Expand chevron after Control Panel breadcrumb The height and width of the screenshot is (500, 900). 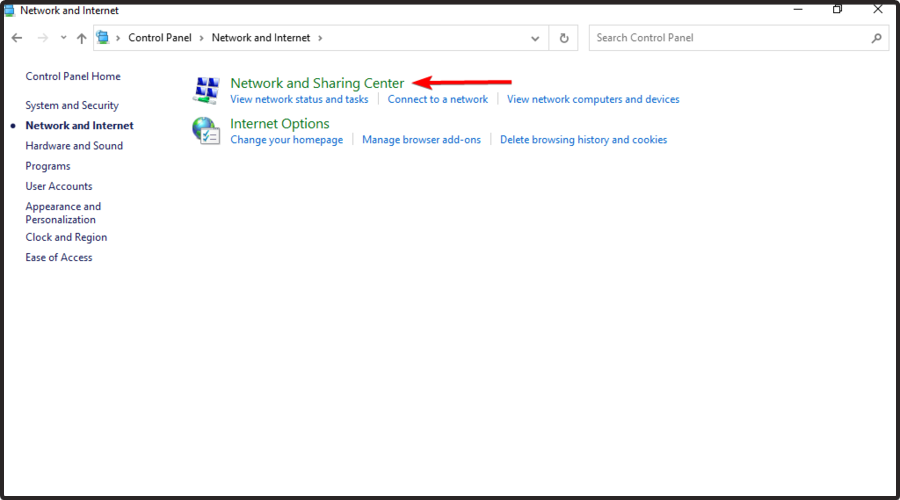pyautogui.click(x=201, y=38)
